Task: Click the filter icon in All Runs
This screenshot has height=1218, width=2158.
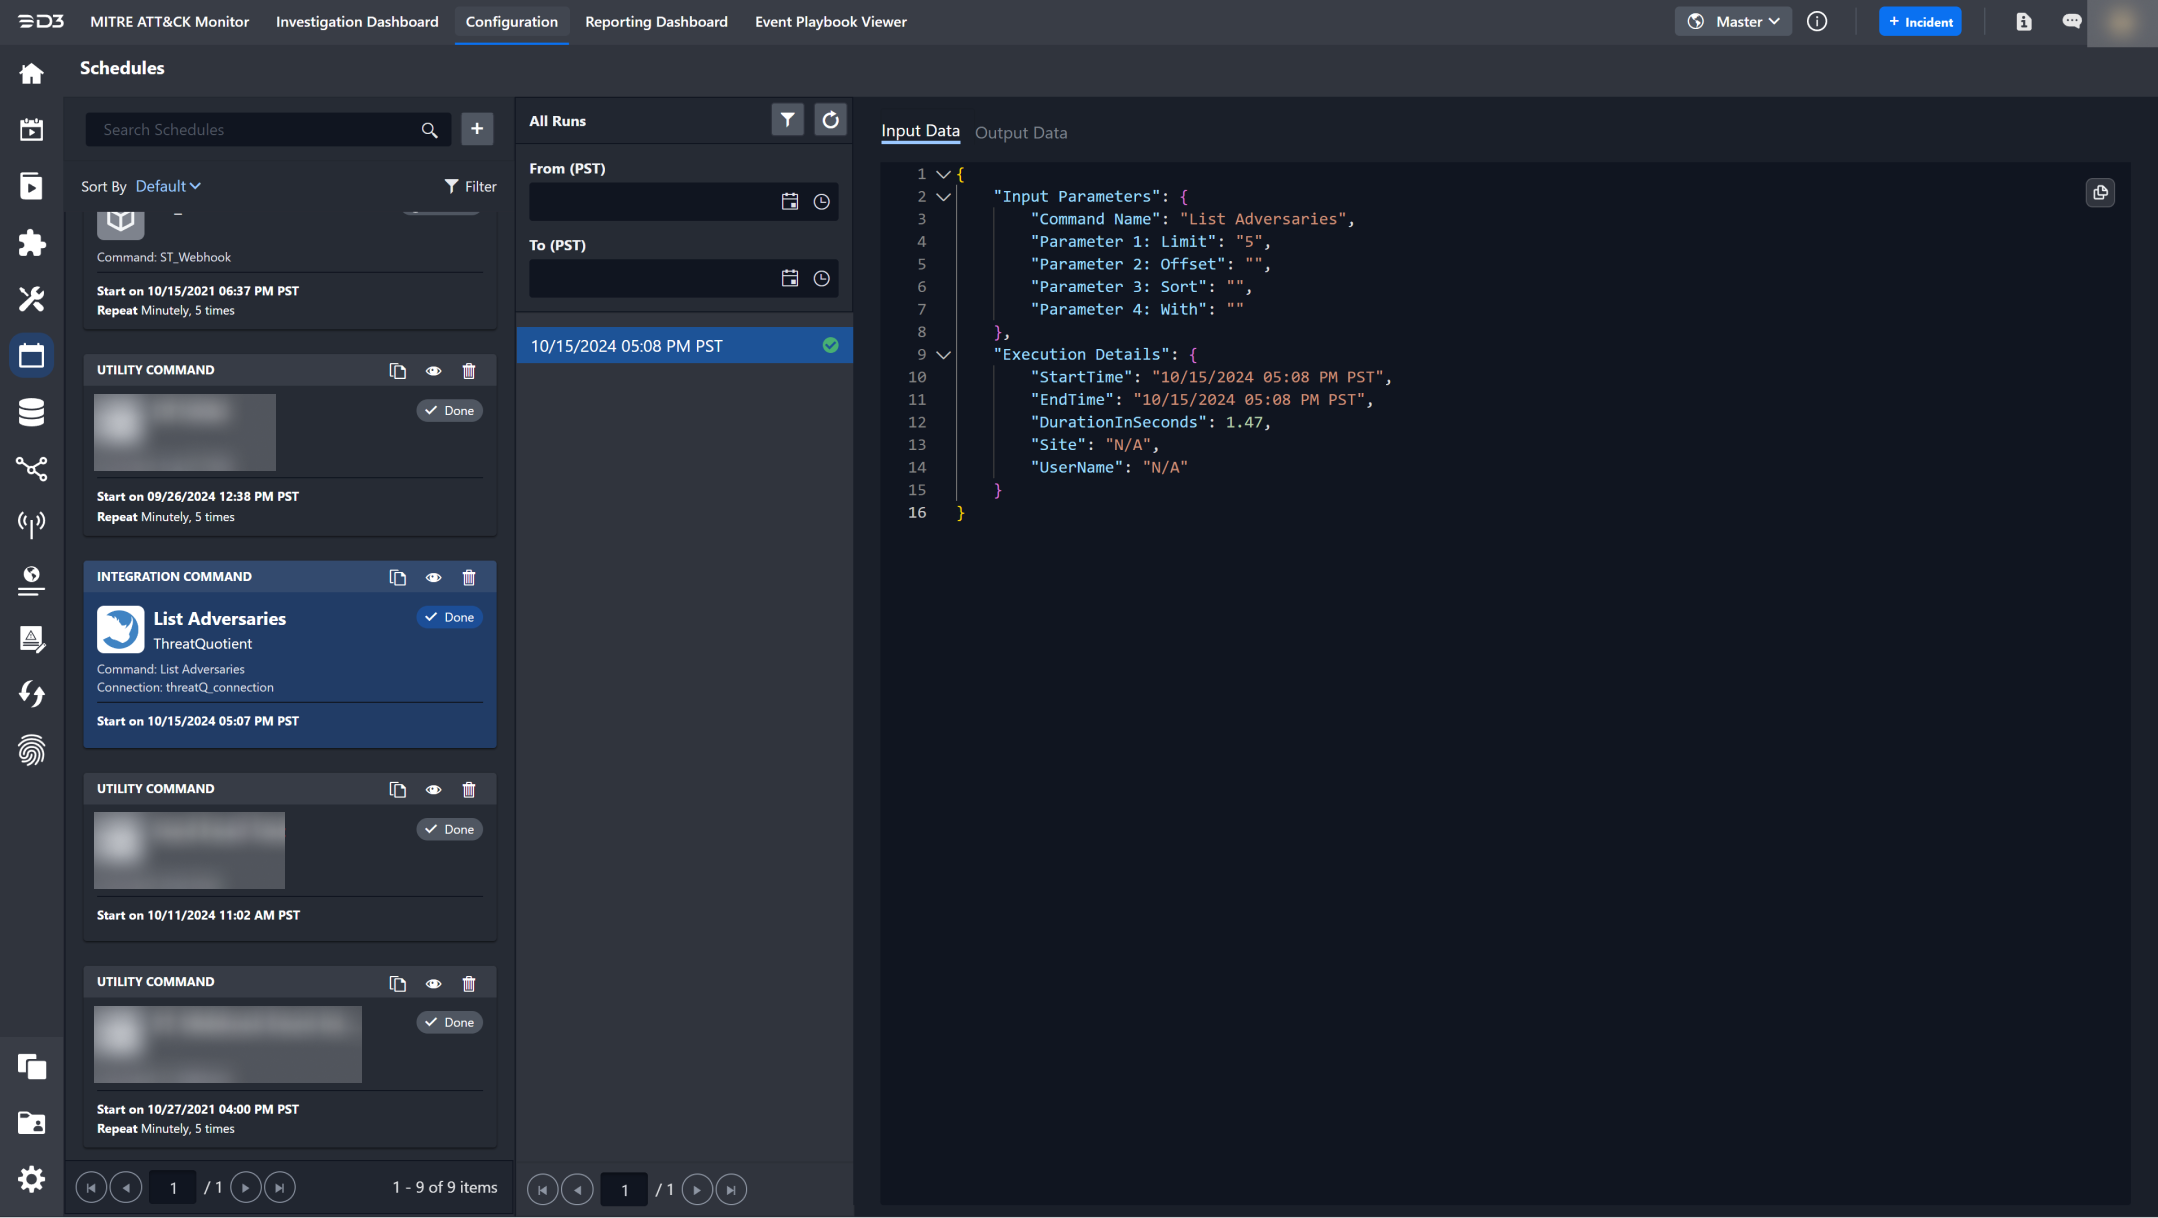Action: [x=787, y=120]
